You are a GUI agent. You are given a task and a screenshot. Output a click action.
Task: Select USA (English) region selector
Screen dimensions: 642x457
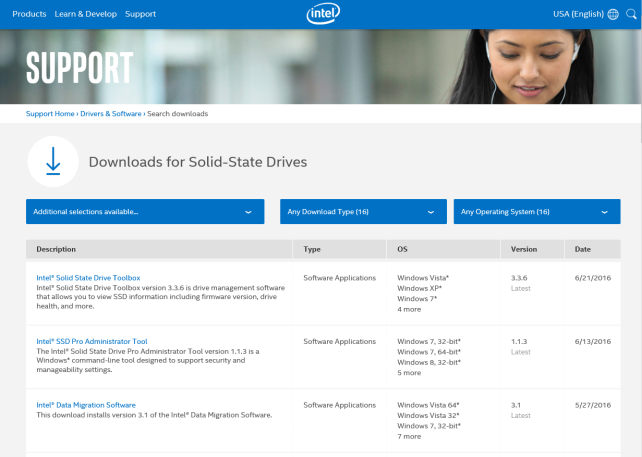[578, 14]
